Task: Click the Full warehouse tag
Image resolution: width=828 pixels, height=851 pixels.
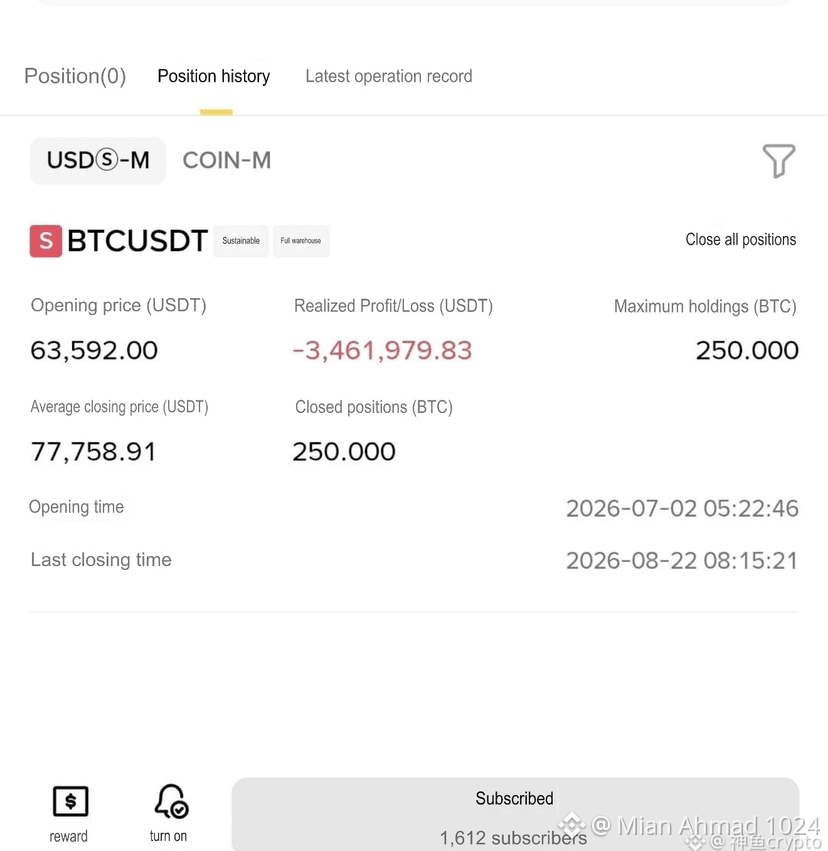Action: pos(301,241)
